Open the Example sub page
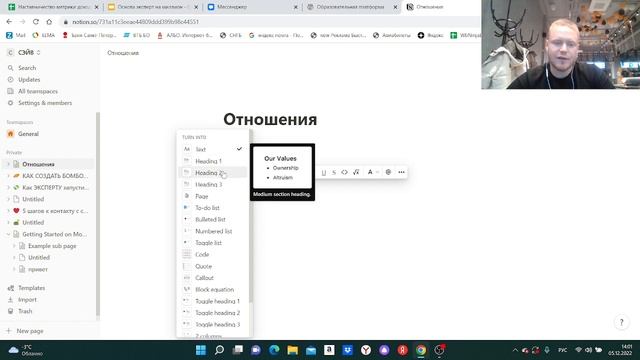 click(52, 246)
